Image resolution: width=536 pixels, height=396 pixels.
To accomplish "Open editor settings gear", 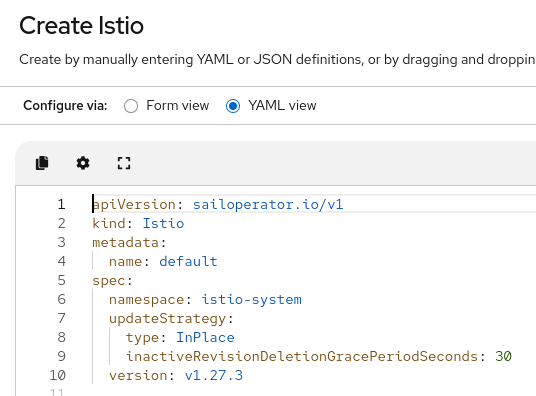I will coord(83,163).
